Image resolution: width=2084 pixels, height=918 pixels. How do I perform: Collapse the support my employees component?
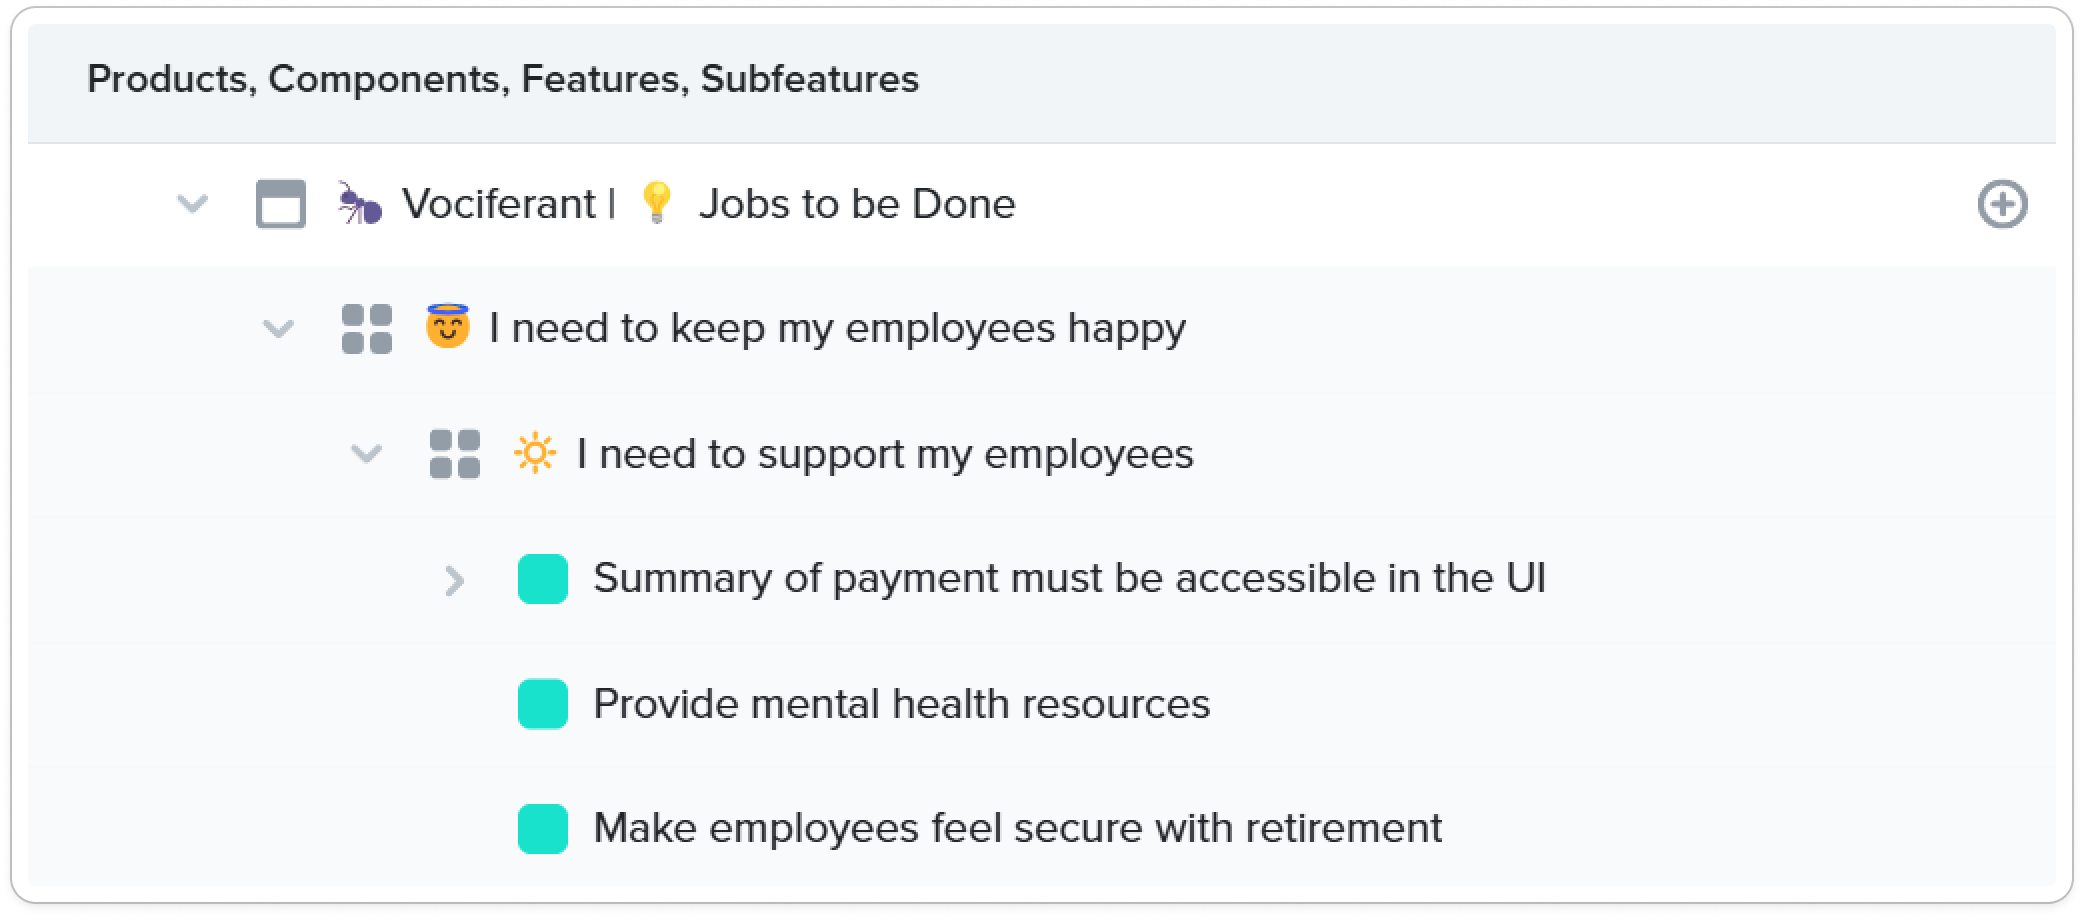(x=366, y=454)
